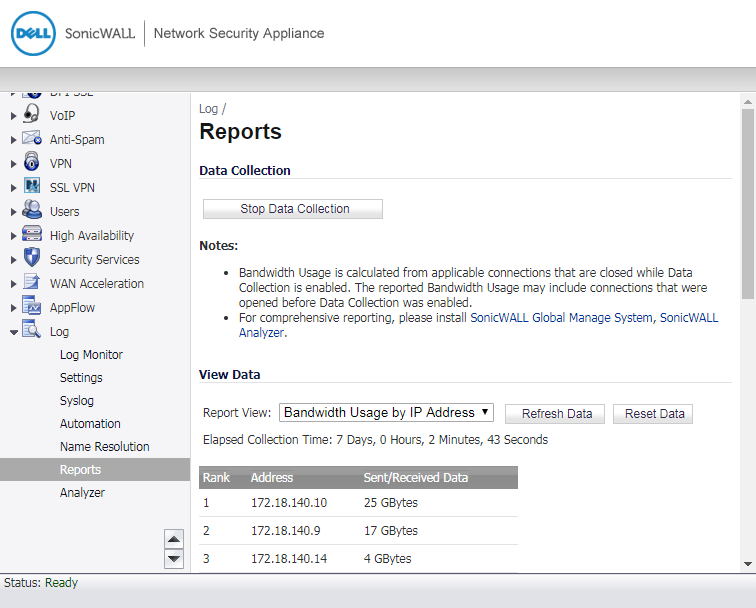This screenshot has height=608, width=756.
Task: Open the Users sidebar section
Action: (65, 212)
